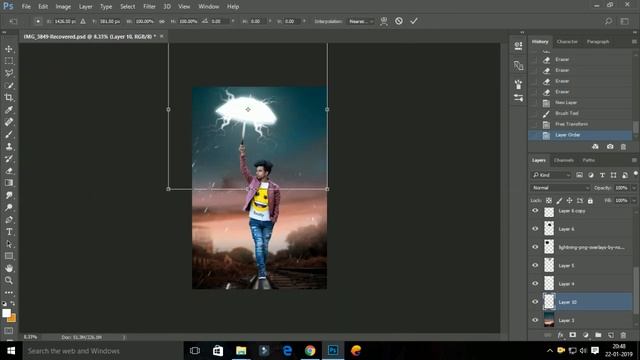
Task: Hide Layer 6 copy visibility eye
Action: pyautogui.click(x=535, y=211)
